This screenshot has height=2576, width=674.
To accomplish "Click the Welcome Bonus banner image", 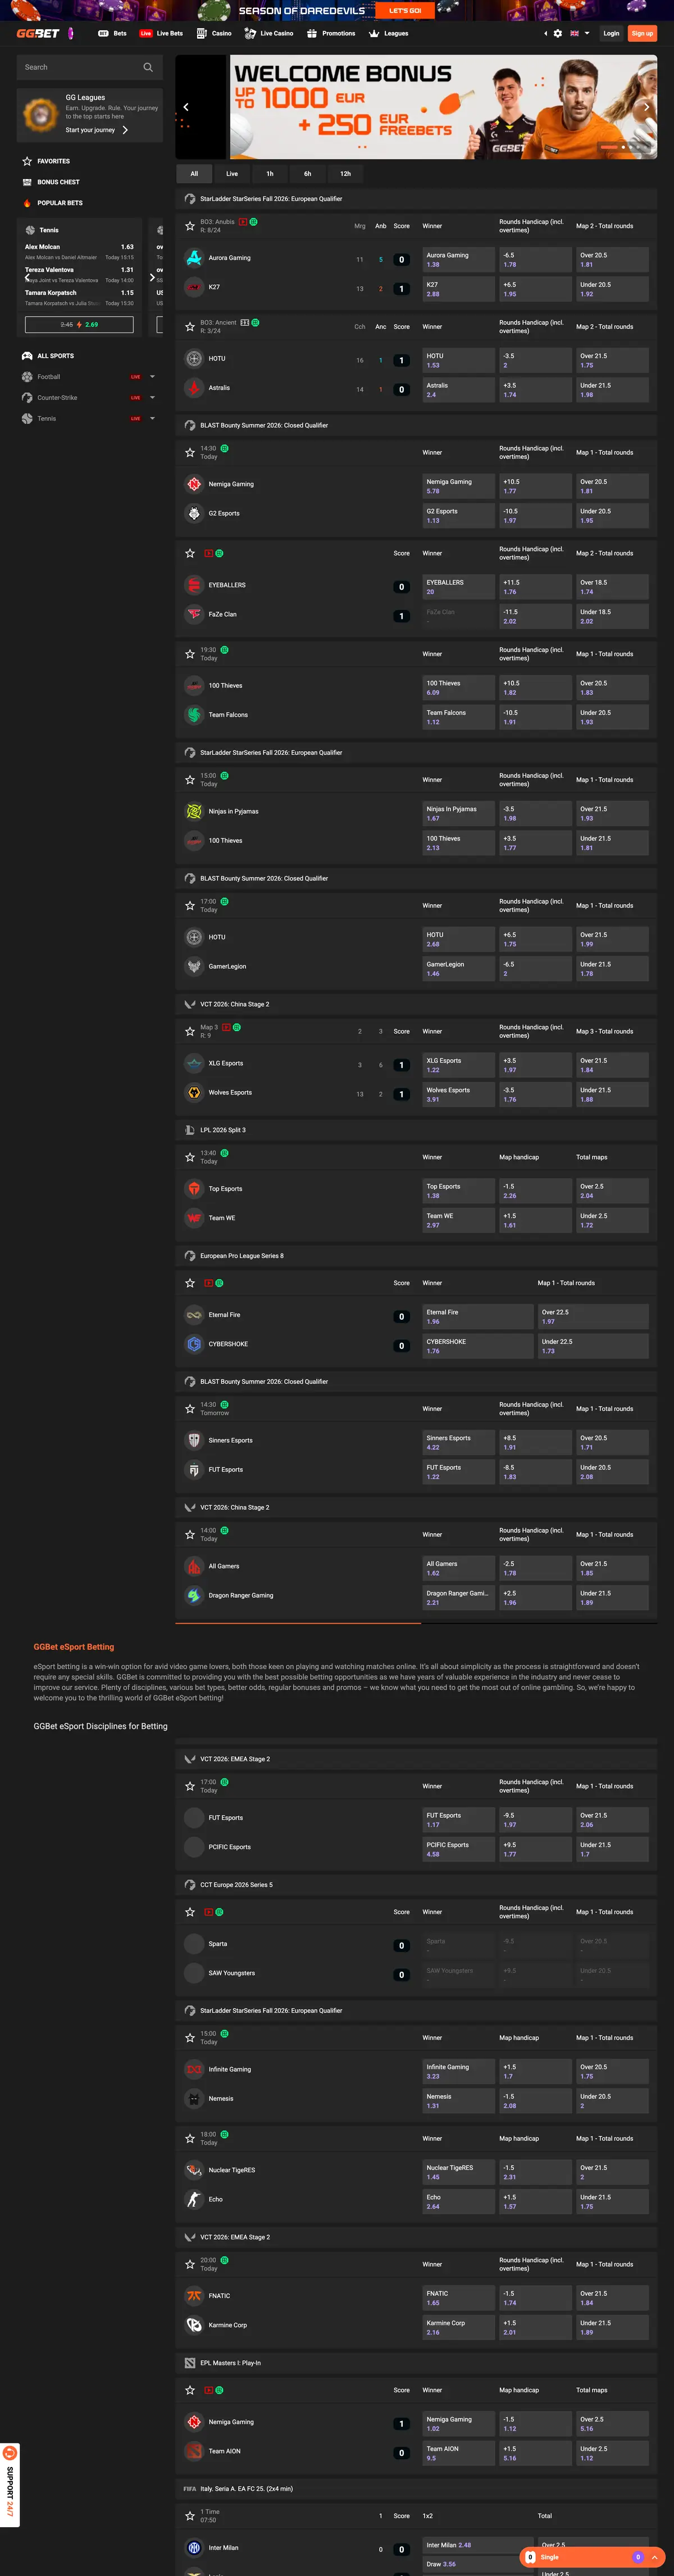I will (416, 107).
